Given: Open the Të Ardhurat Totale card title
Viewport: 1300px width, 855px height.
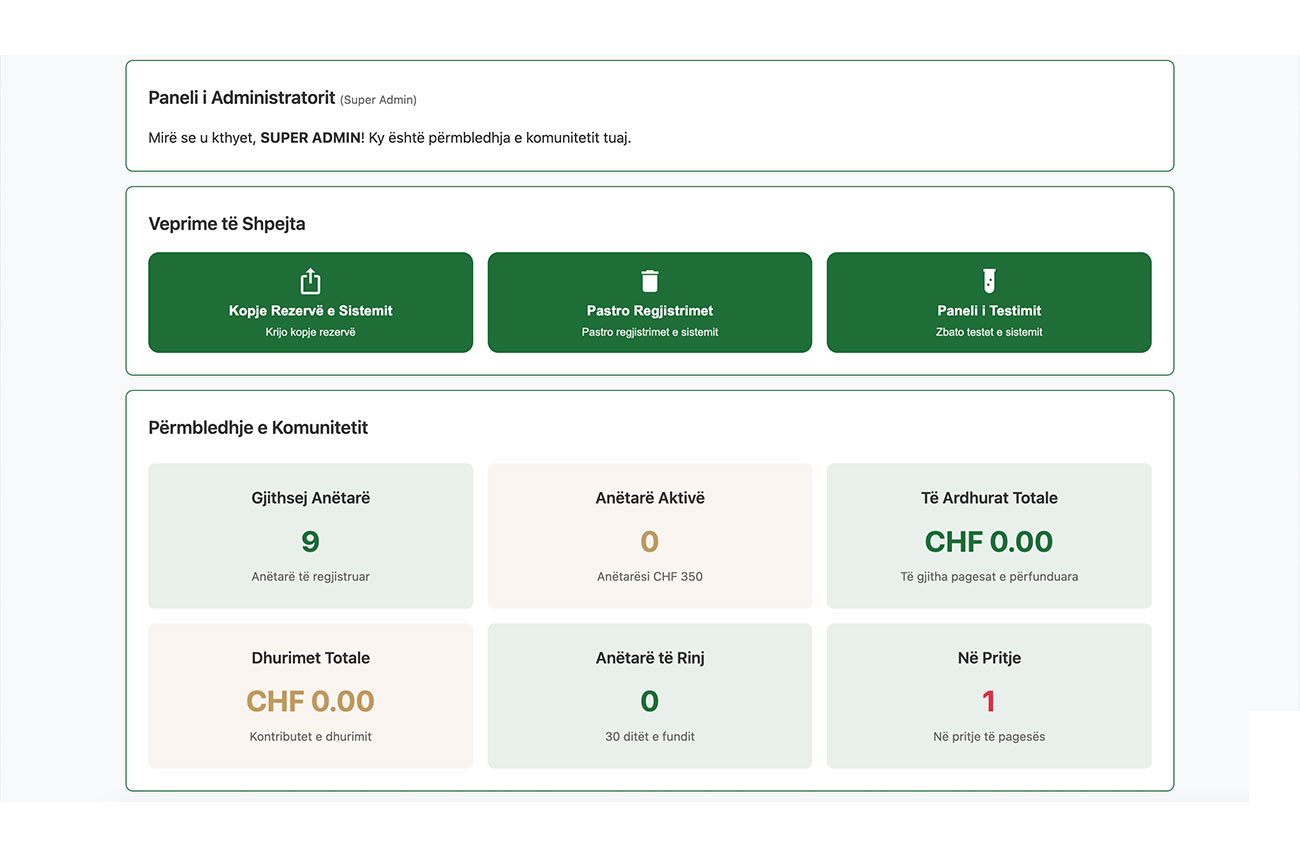Looking at the screenshot, I should click(x=988, y=498).
